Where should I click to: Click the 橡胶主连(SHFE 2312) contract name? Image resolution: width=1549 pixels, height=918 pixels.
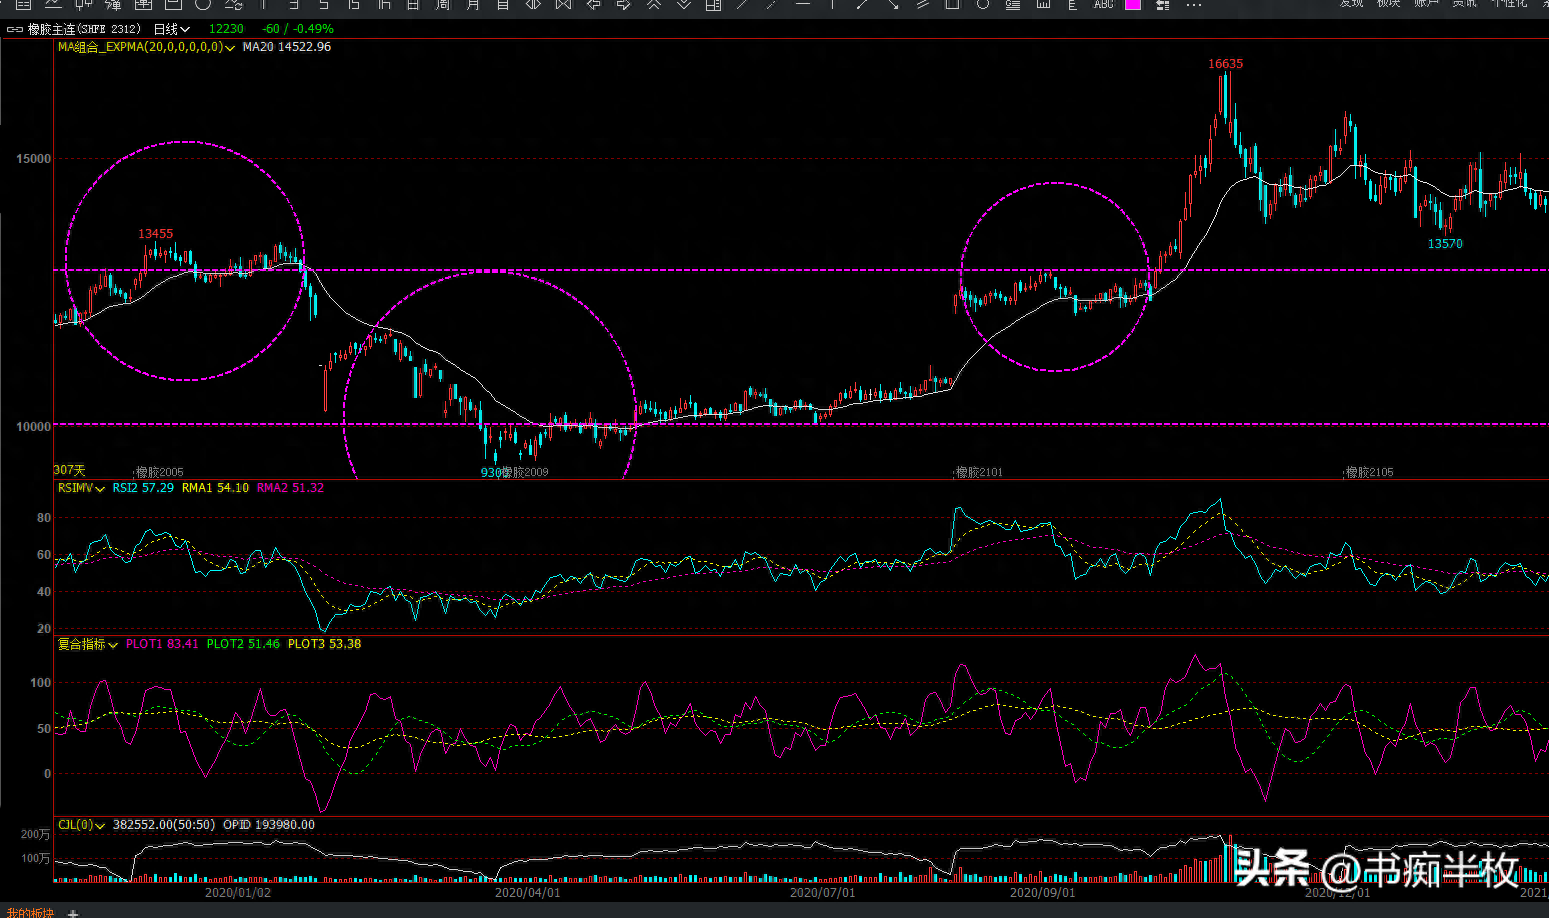pyautogui.click(x=84, y=29)
